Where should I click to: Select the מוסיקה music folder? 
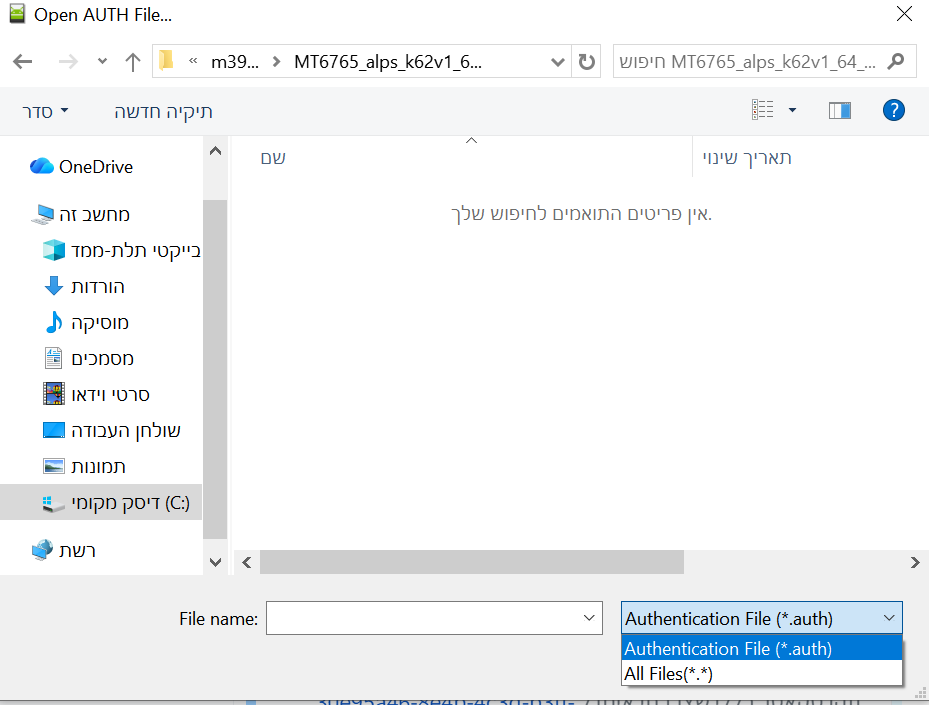pos(99,323)
